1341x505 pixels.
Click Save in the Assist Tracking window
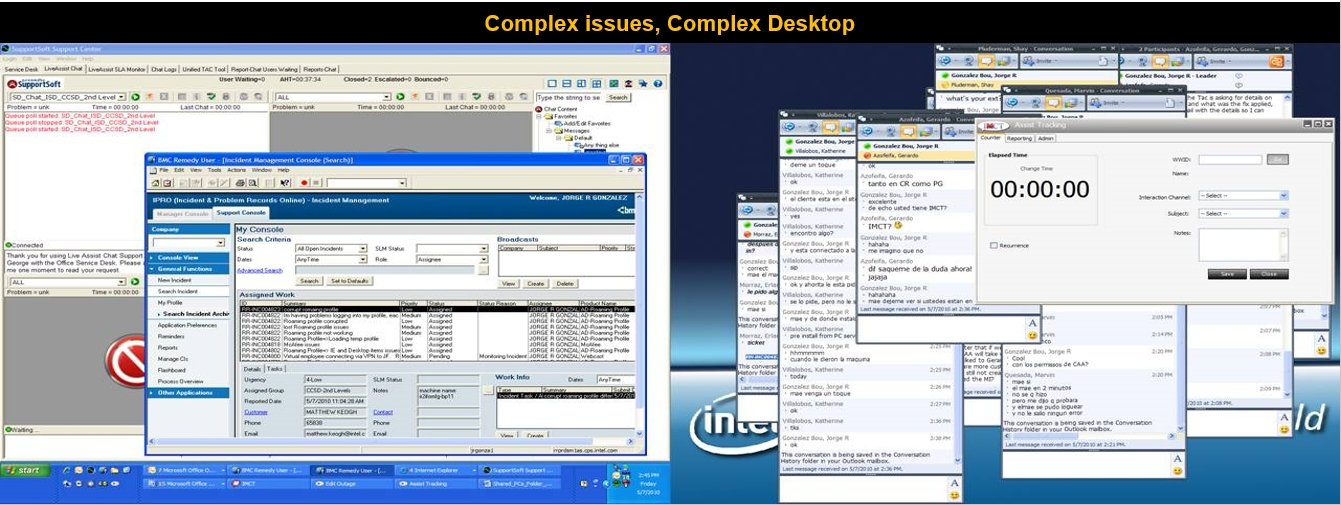pyautogui.click(x=1227, y=273)
